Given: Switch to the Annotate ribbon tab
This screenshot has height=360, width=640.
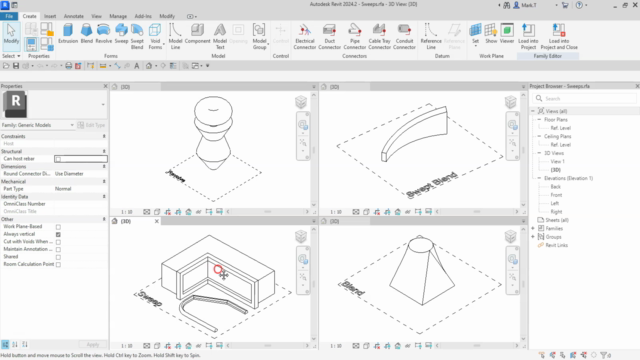Looking at the screenshot, I should click(x=73, y=16).
